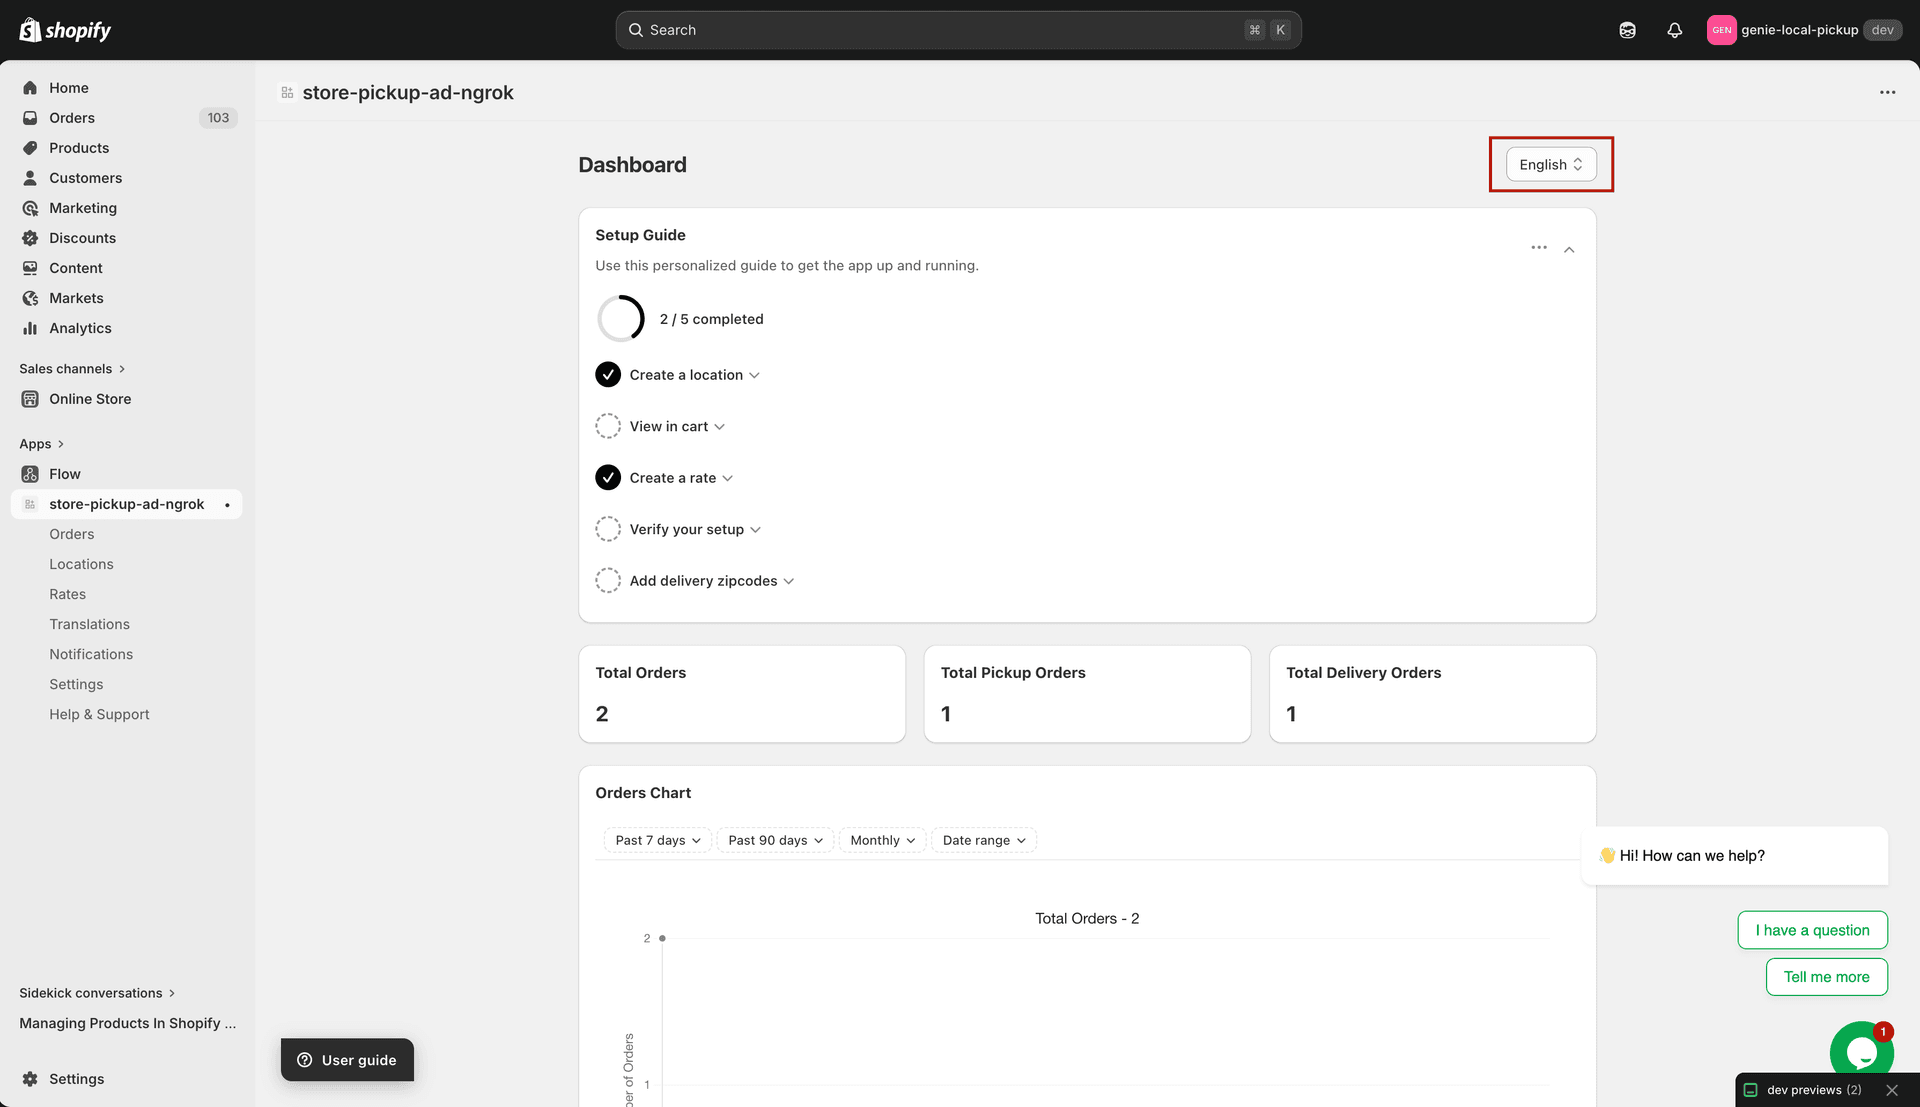1920x1107 pixels.
Task: Switch to the Translations section
Action: [x=89, y=623]
